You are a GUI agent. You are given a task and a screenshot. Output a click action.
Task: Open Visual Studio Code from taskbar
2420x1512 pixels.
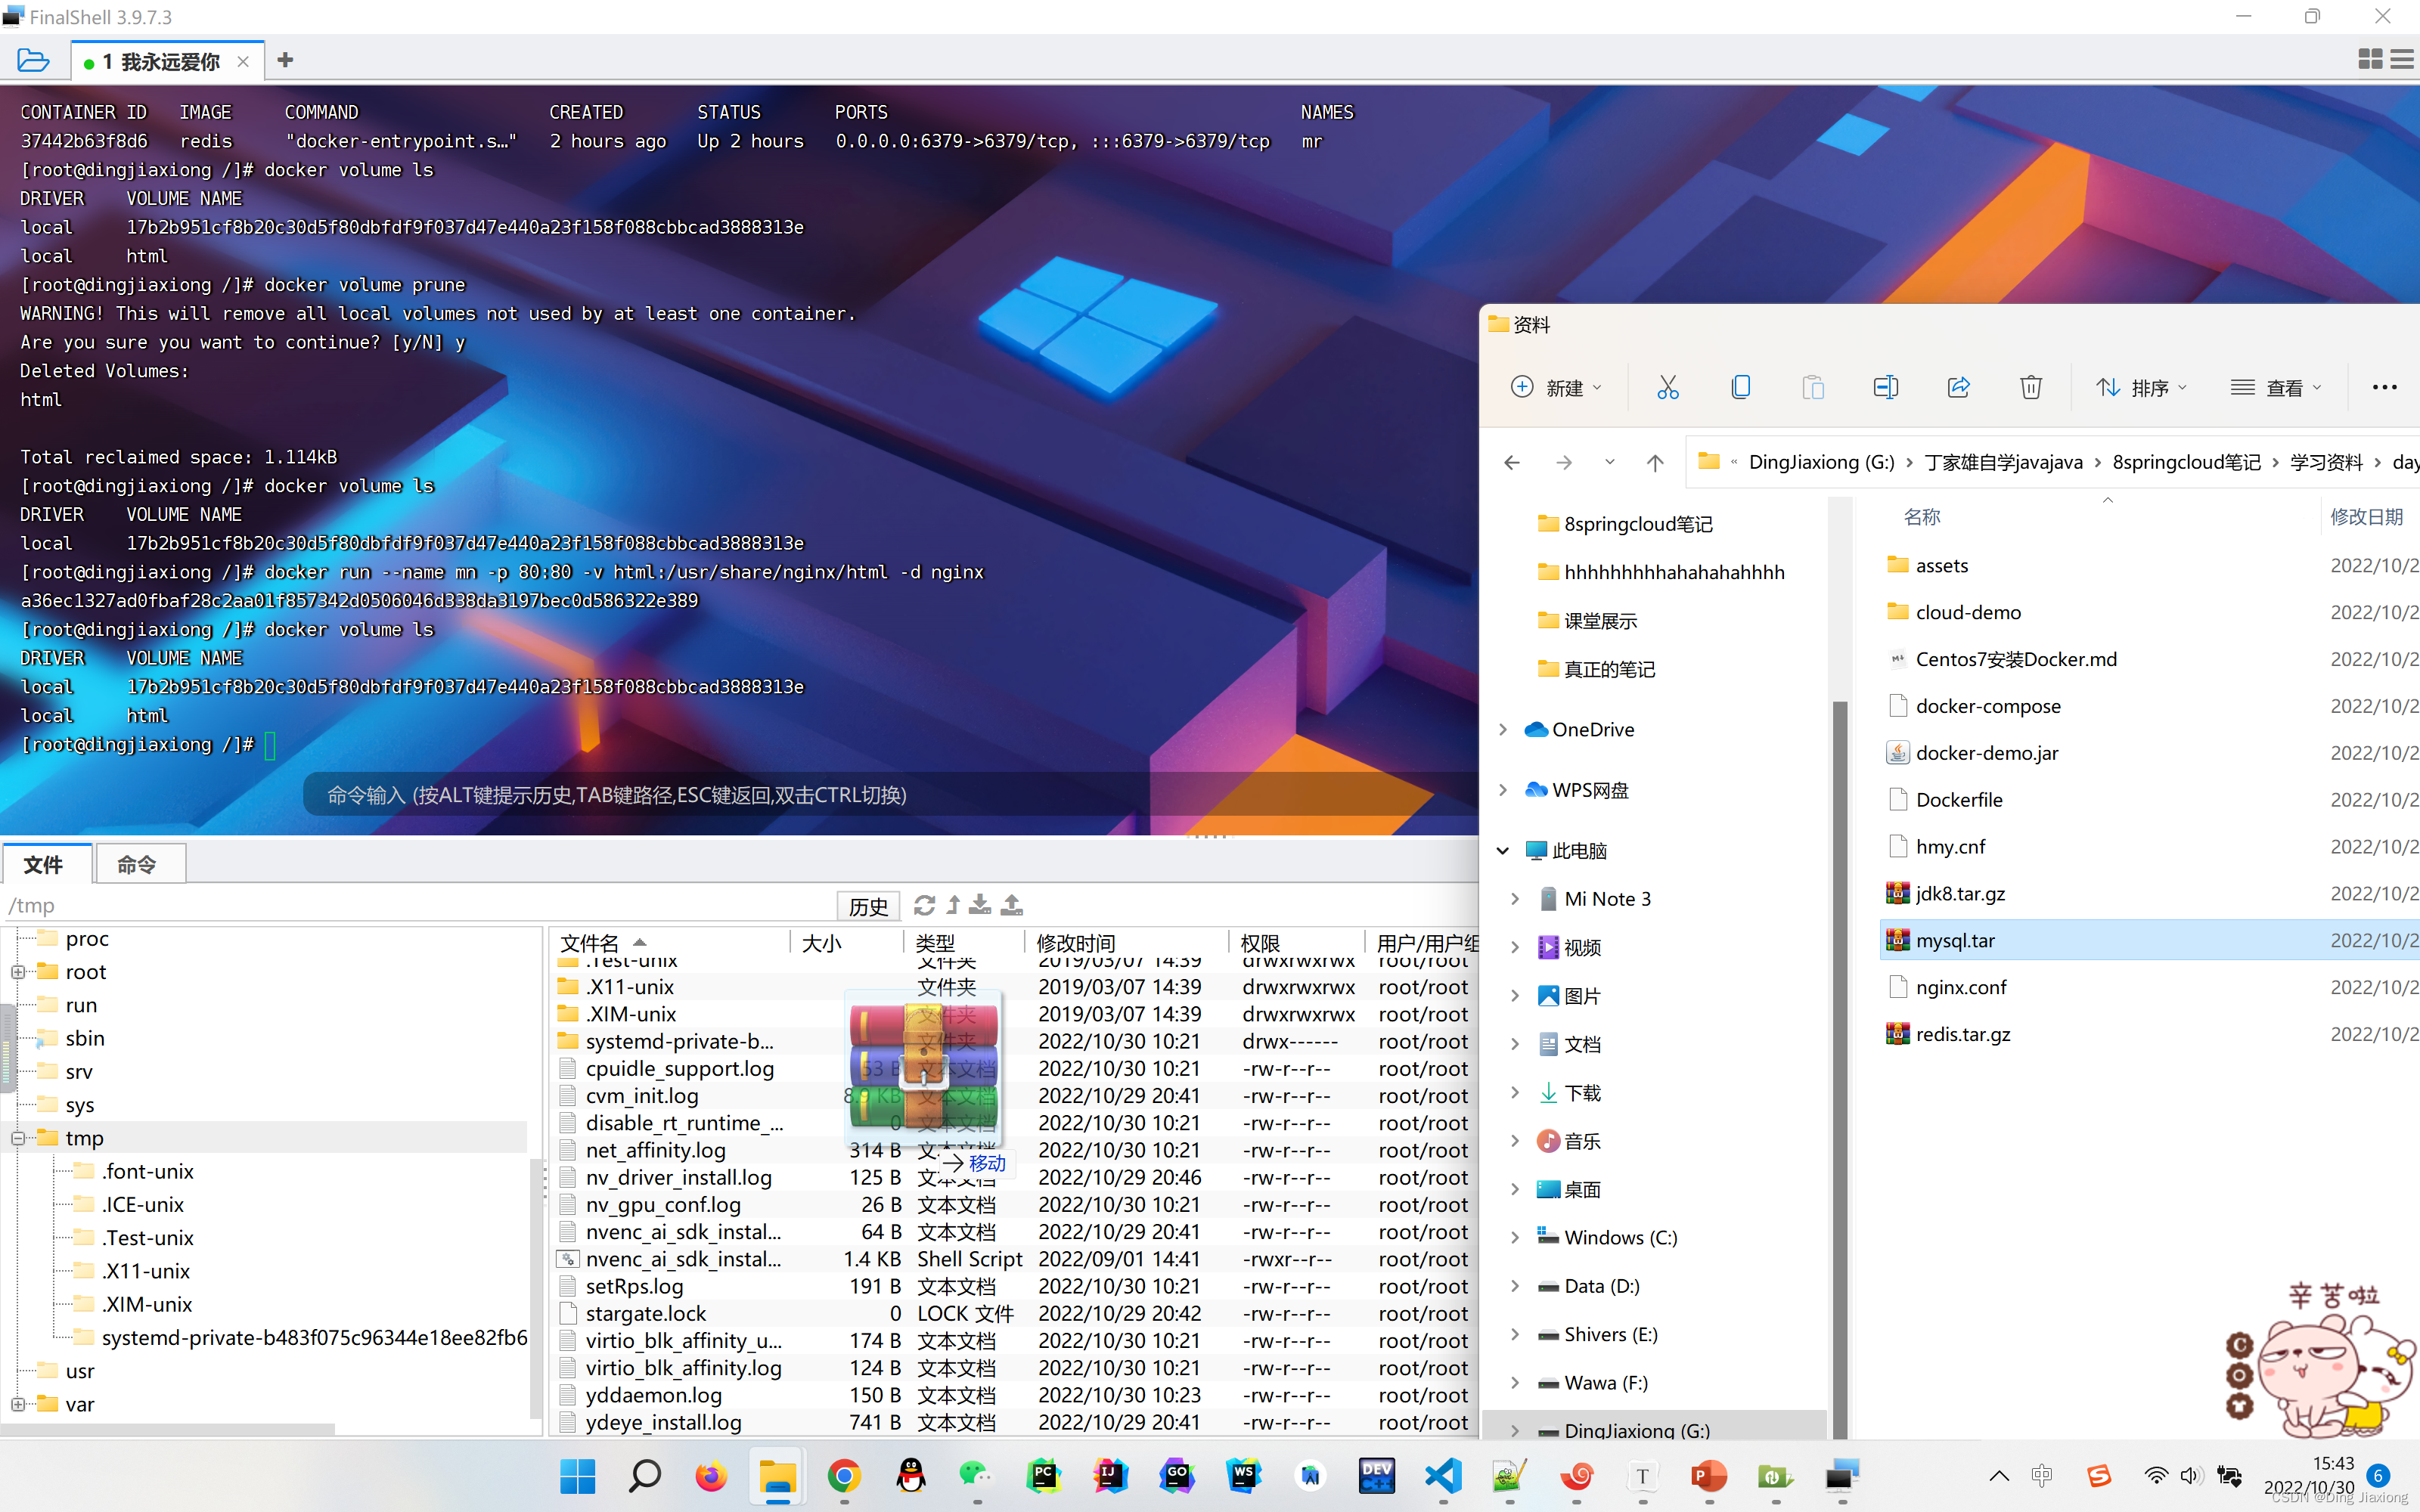coord(1443,1476)
